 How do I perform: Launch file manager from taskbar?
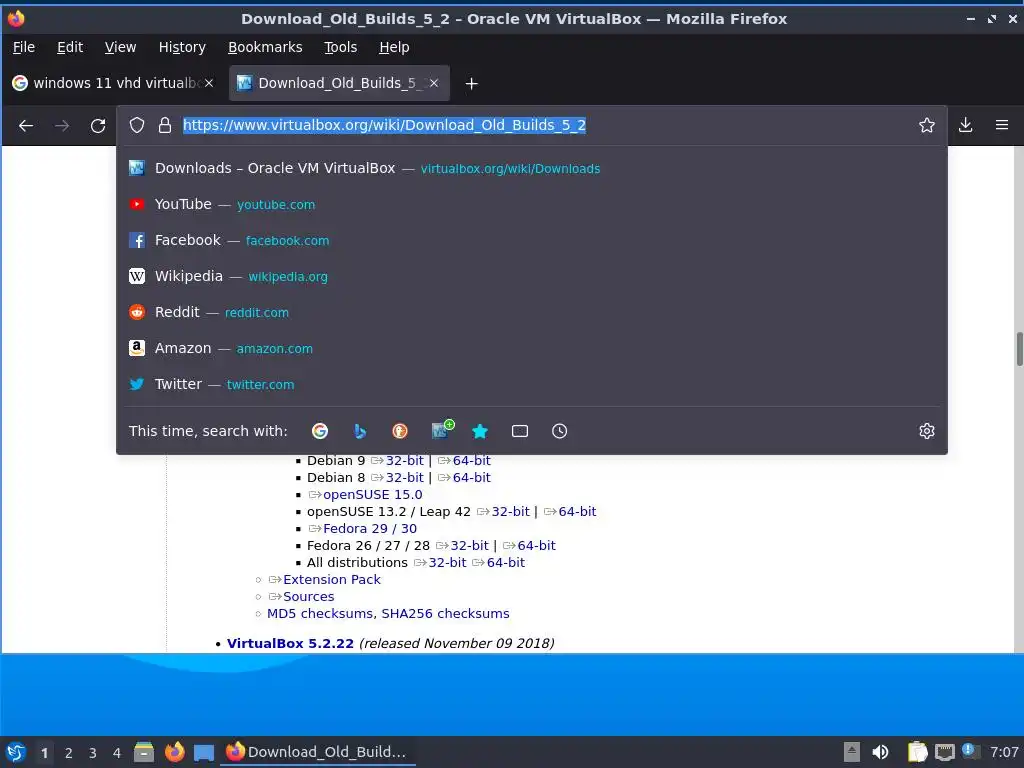(x=144, y=752)
